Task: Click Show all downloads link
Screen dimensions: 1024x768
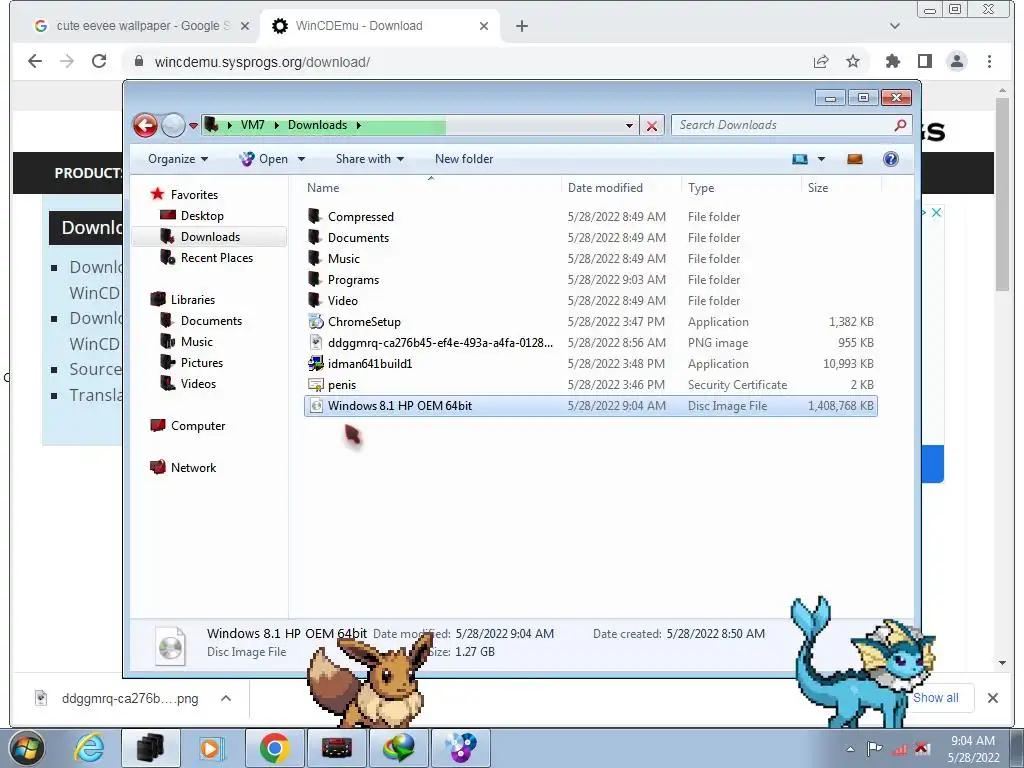Action: point(936,698)
